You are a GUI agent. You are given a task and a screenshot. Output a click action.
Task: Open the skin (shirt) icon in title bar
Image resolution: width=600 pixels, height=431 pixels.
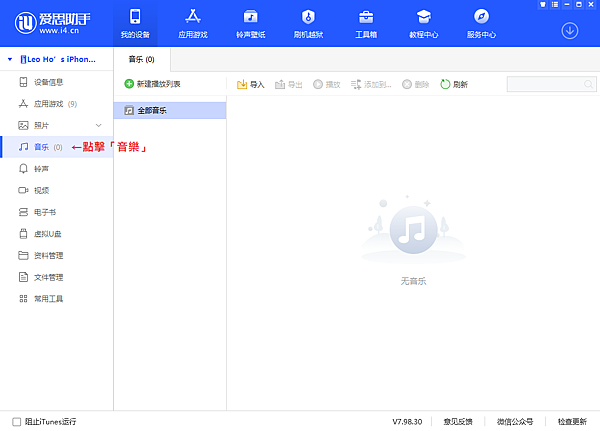543,5
